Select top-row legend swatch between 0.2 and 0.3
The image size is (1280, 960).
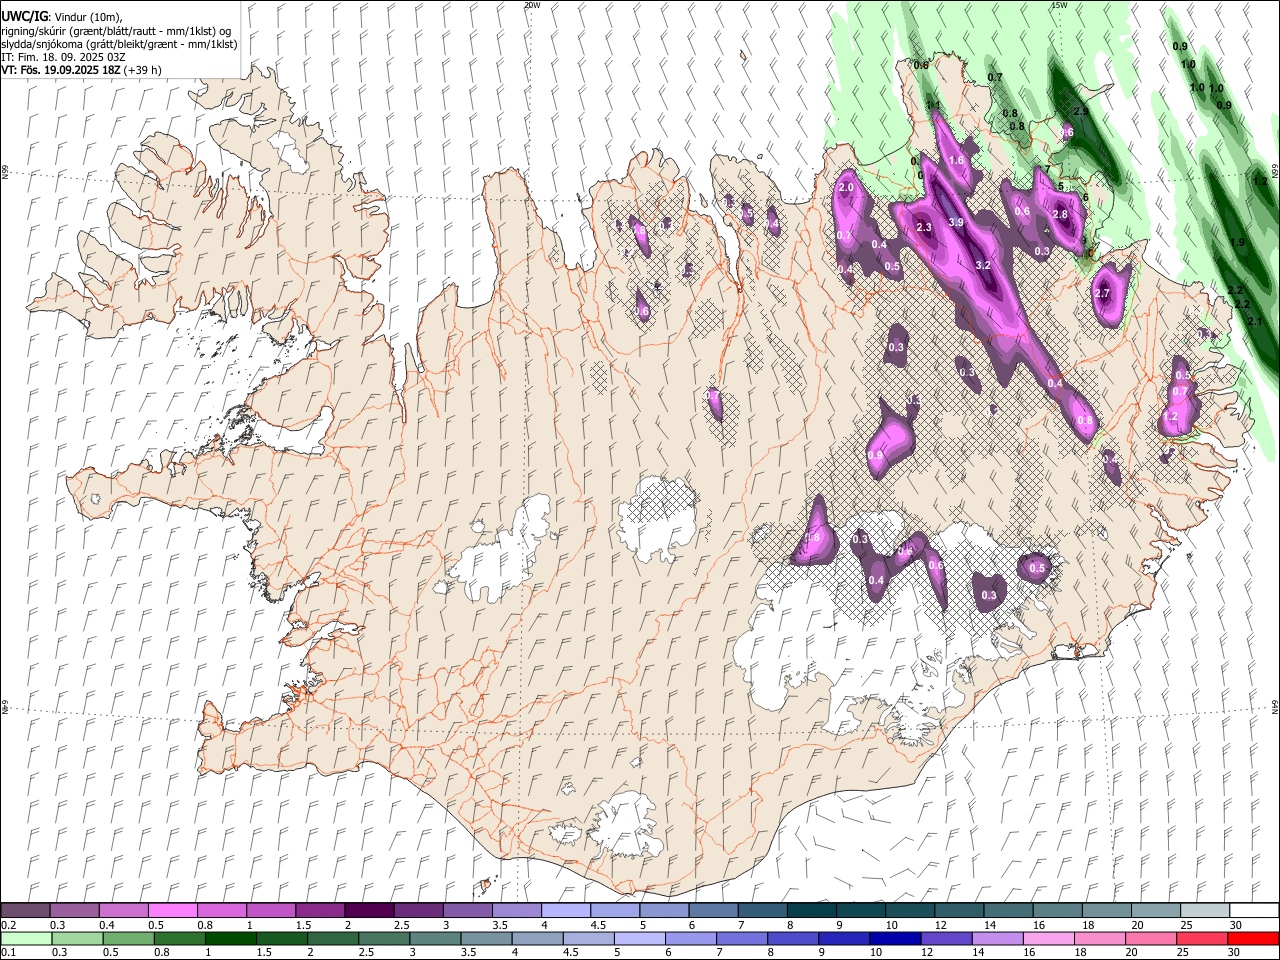25,910
